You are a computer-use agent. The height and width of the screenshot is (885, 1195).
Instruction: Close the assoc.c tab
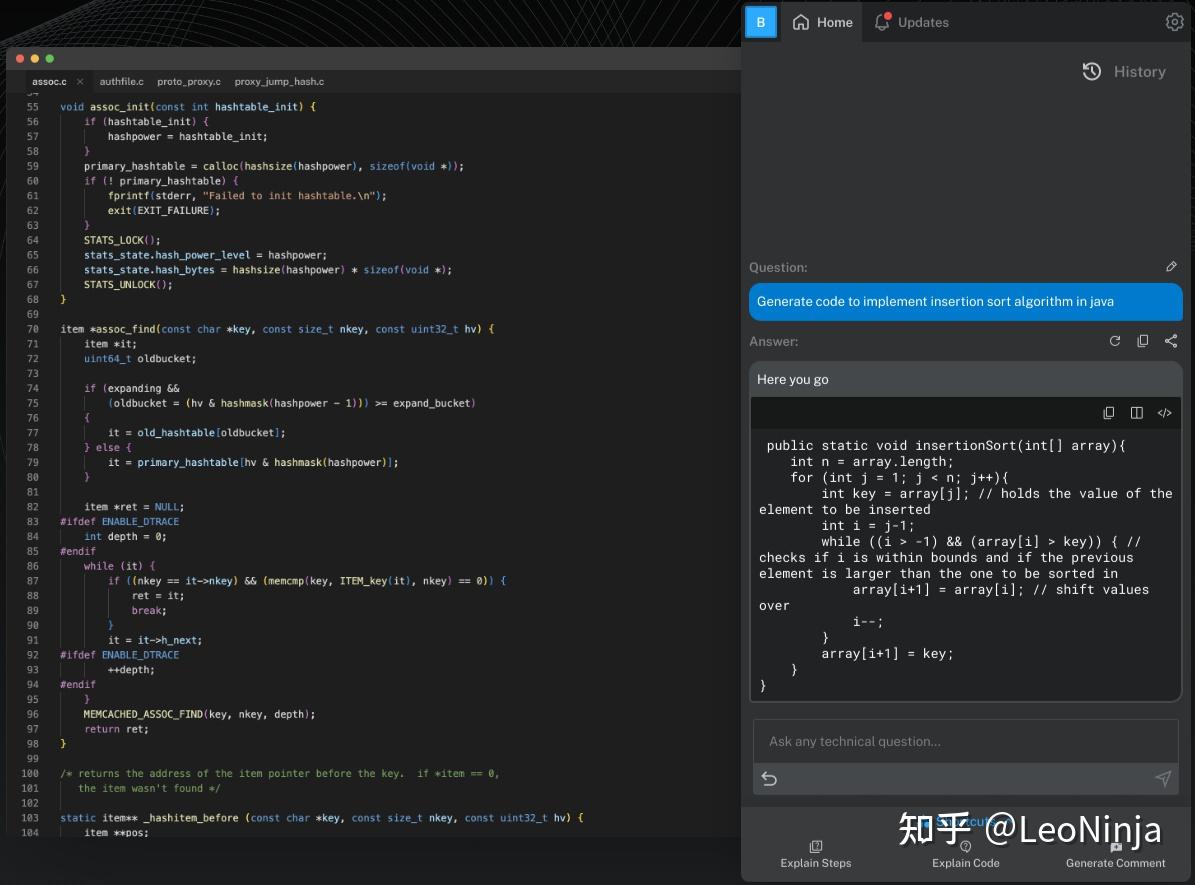80,82
